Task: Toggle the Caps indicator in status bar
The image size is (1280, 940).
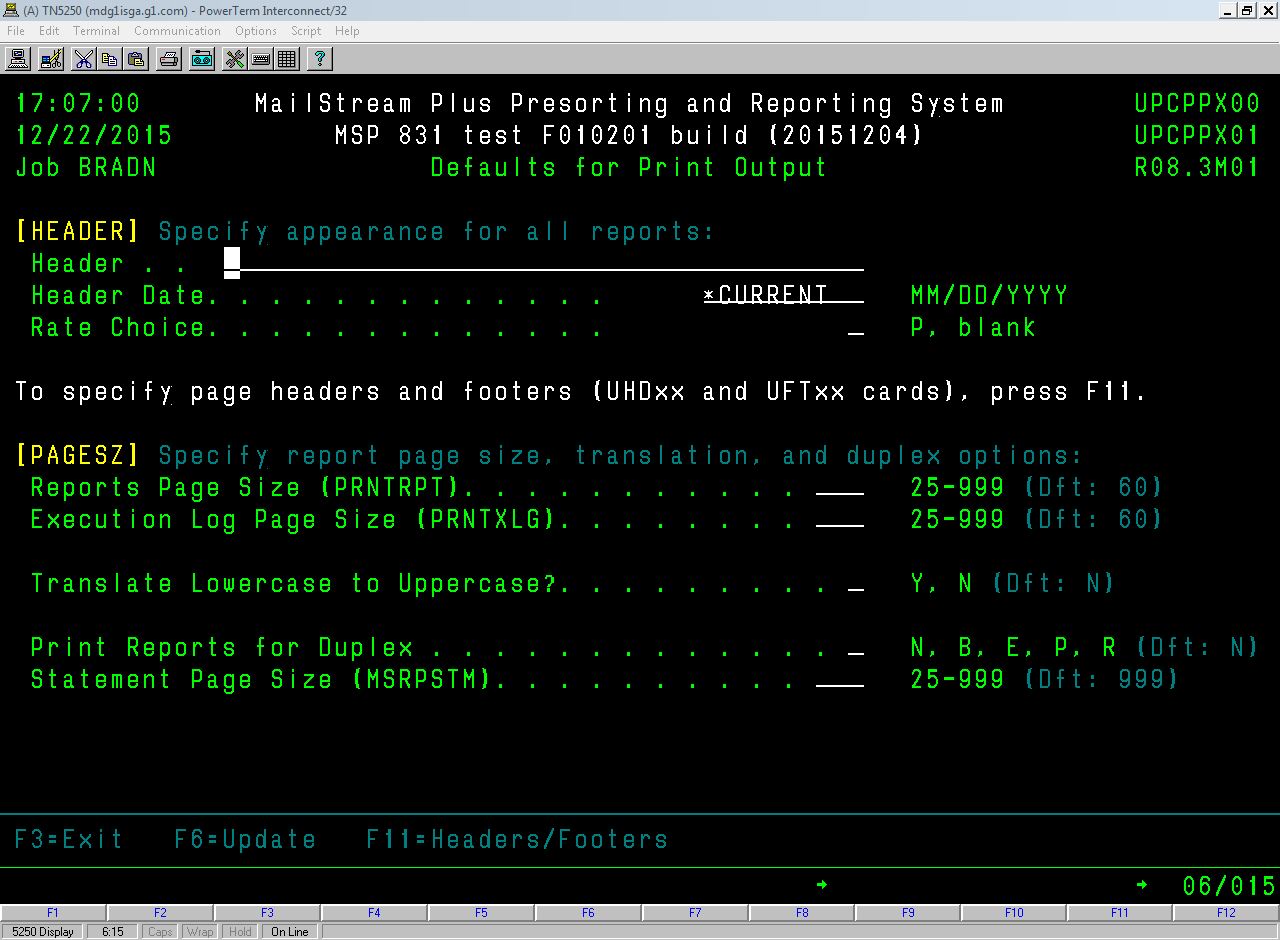Action: (x=159, y=931)
